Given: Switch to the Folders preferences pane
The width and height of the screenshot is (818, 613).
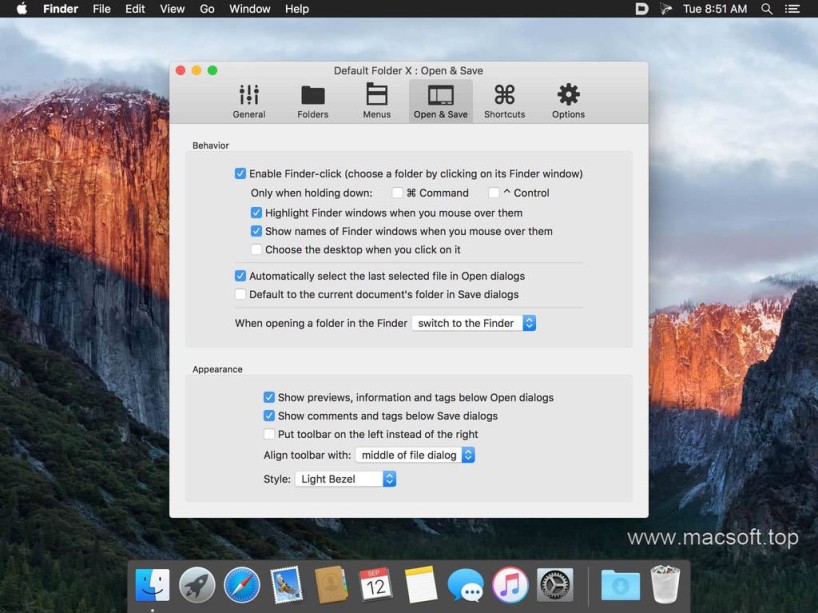Looking at the screenshot, I should coord(313,101).
